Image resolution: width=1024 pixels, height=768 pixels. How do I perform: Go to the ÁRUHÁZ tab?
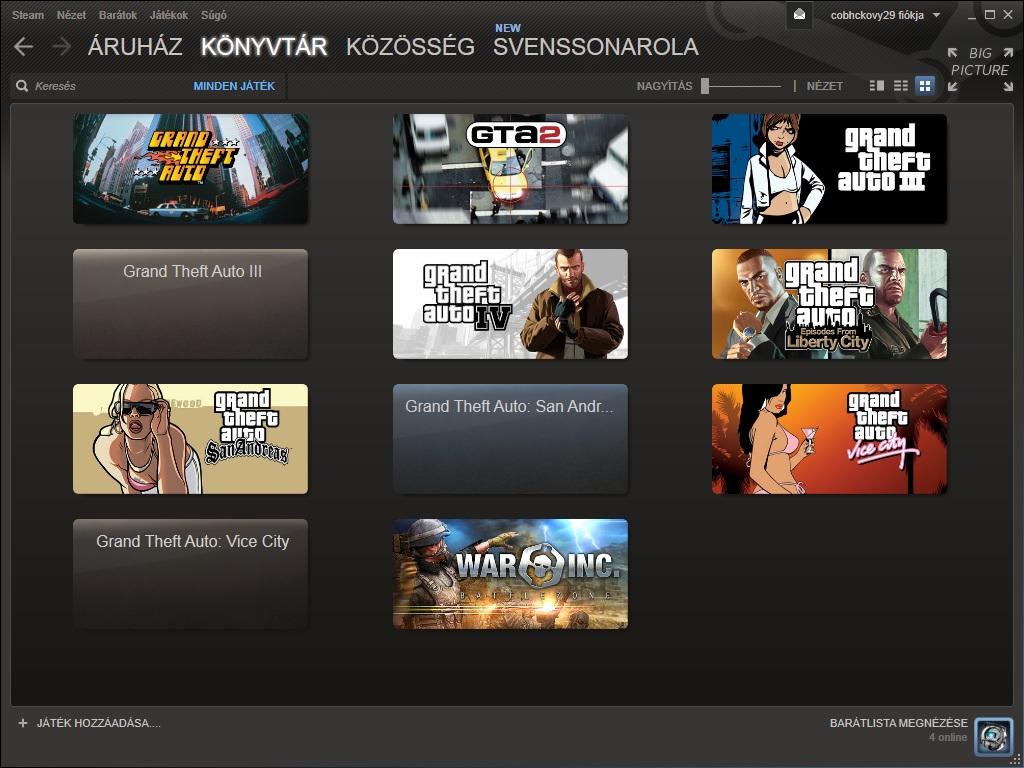(x=135, y=46)
